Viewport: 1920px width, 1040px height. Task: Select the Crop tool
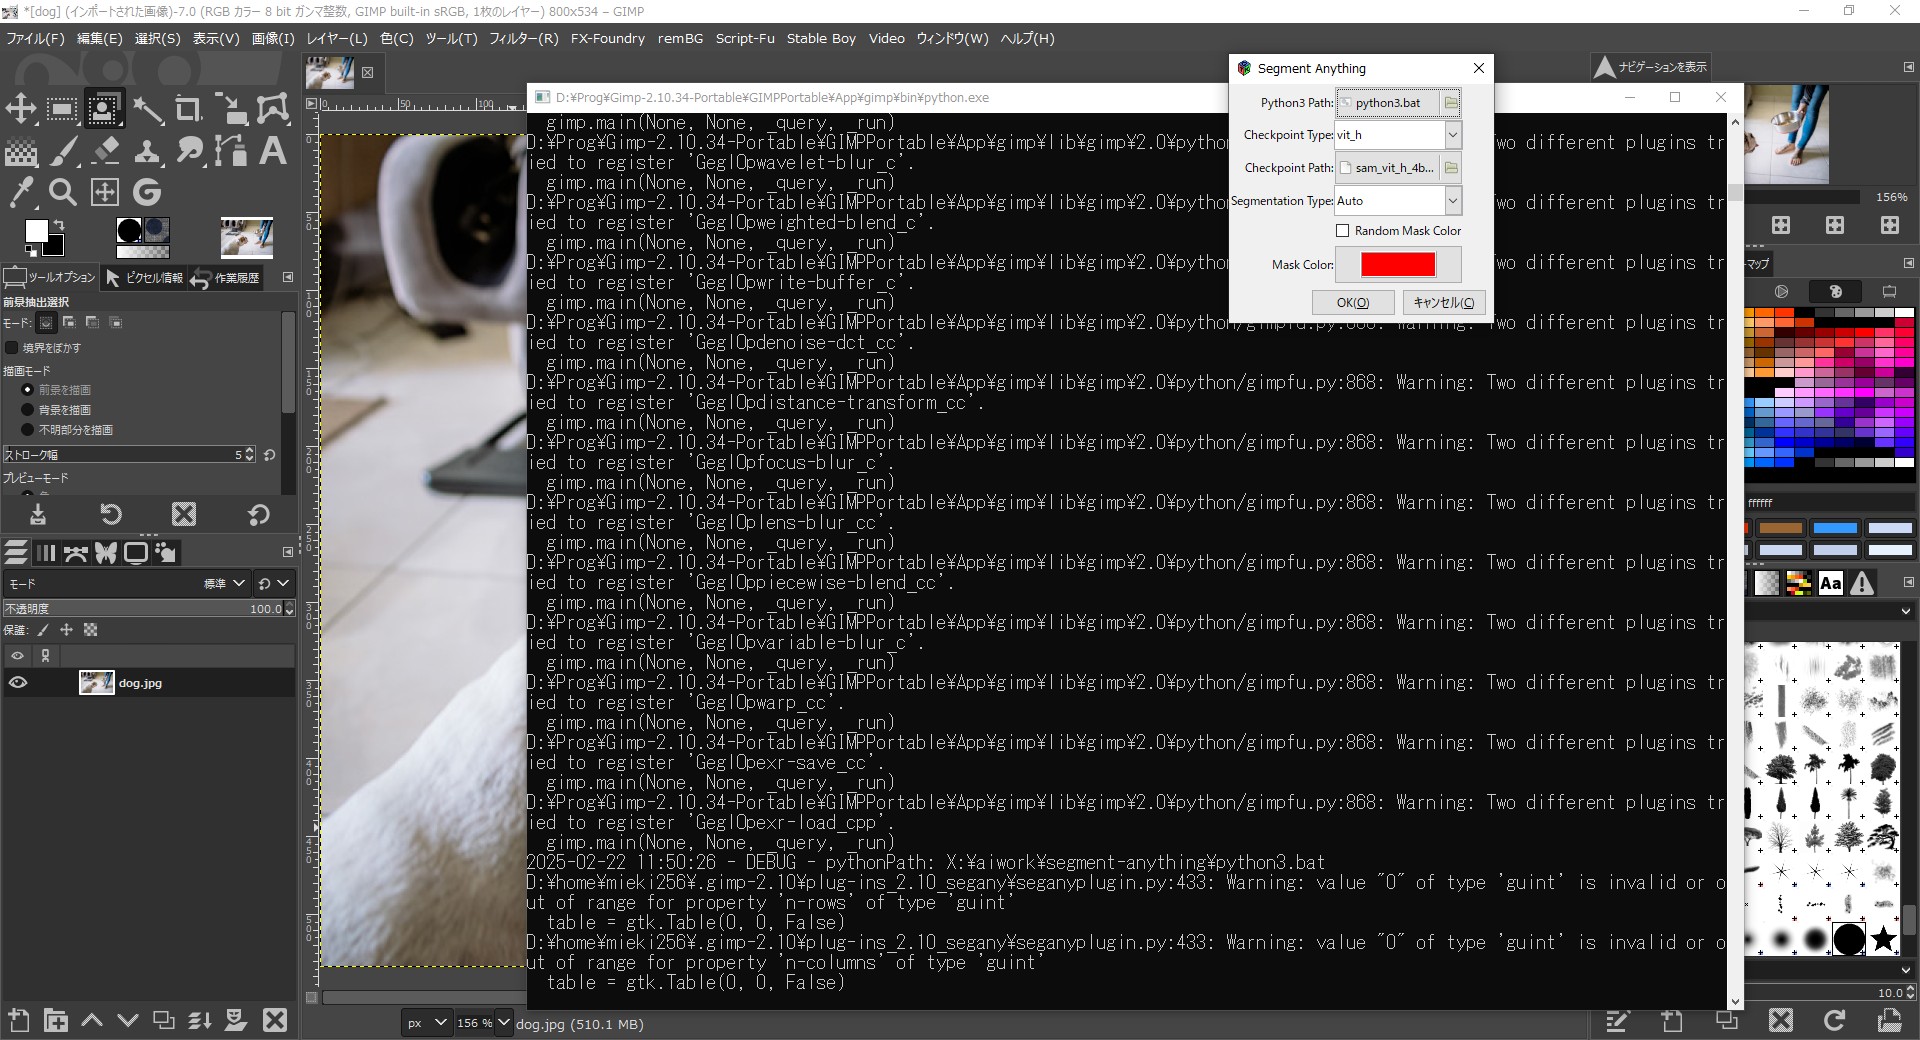188,109
